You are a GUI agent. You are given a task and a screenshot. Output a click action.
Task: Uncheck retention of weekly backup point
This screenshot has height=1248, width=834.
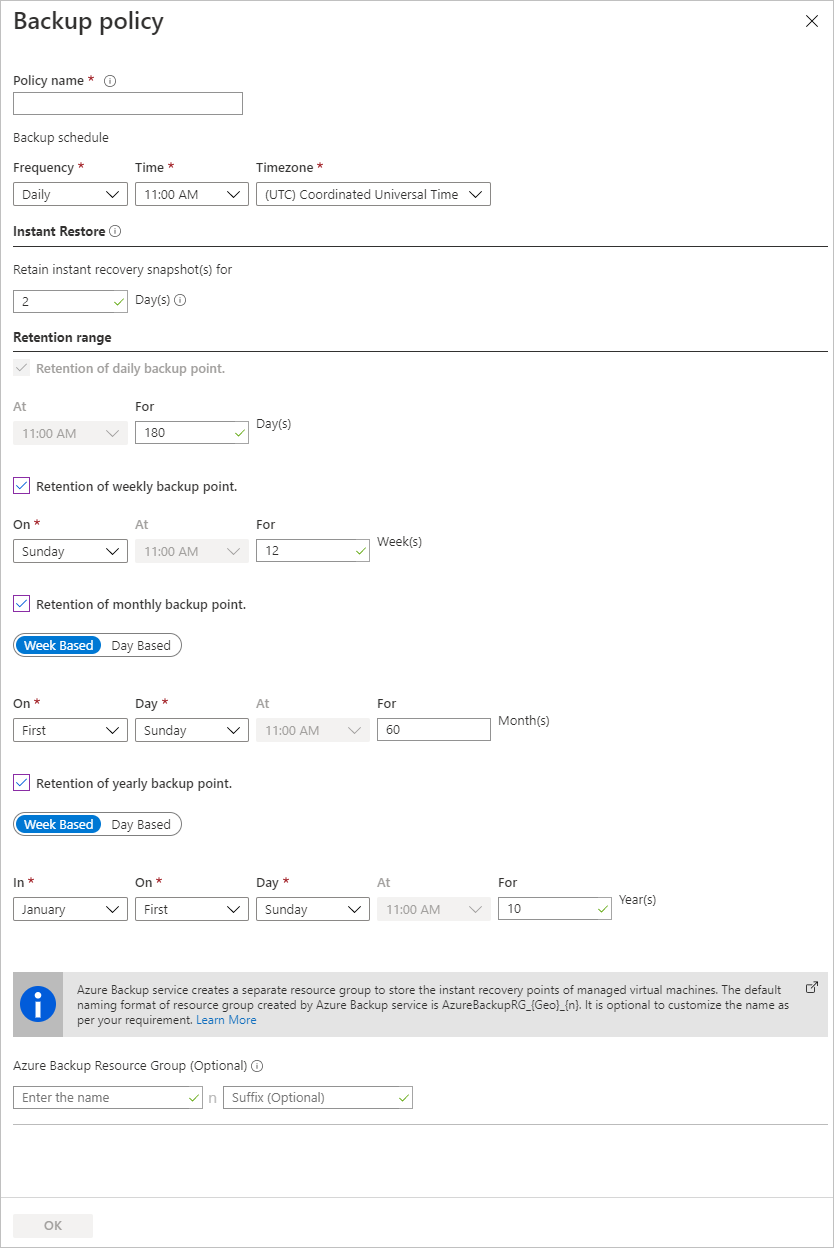(x=21, y=486)
